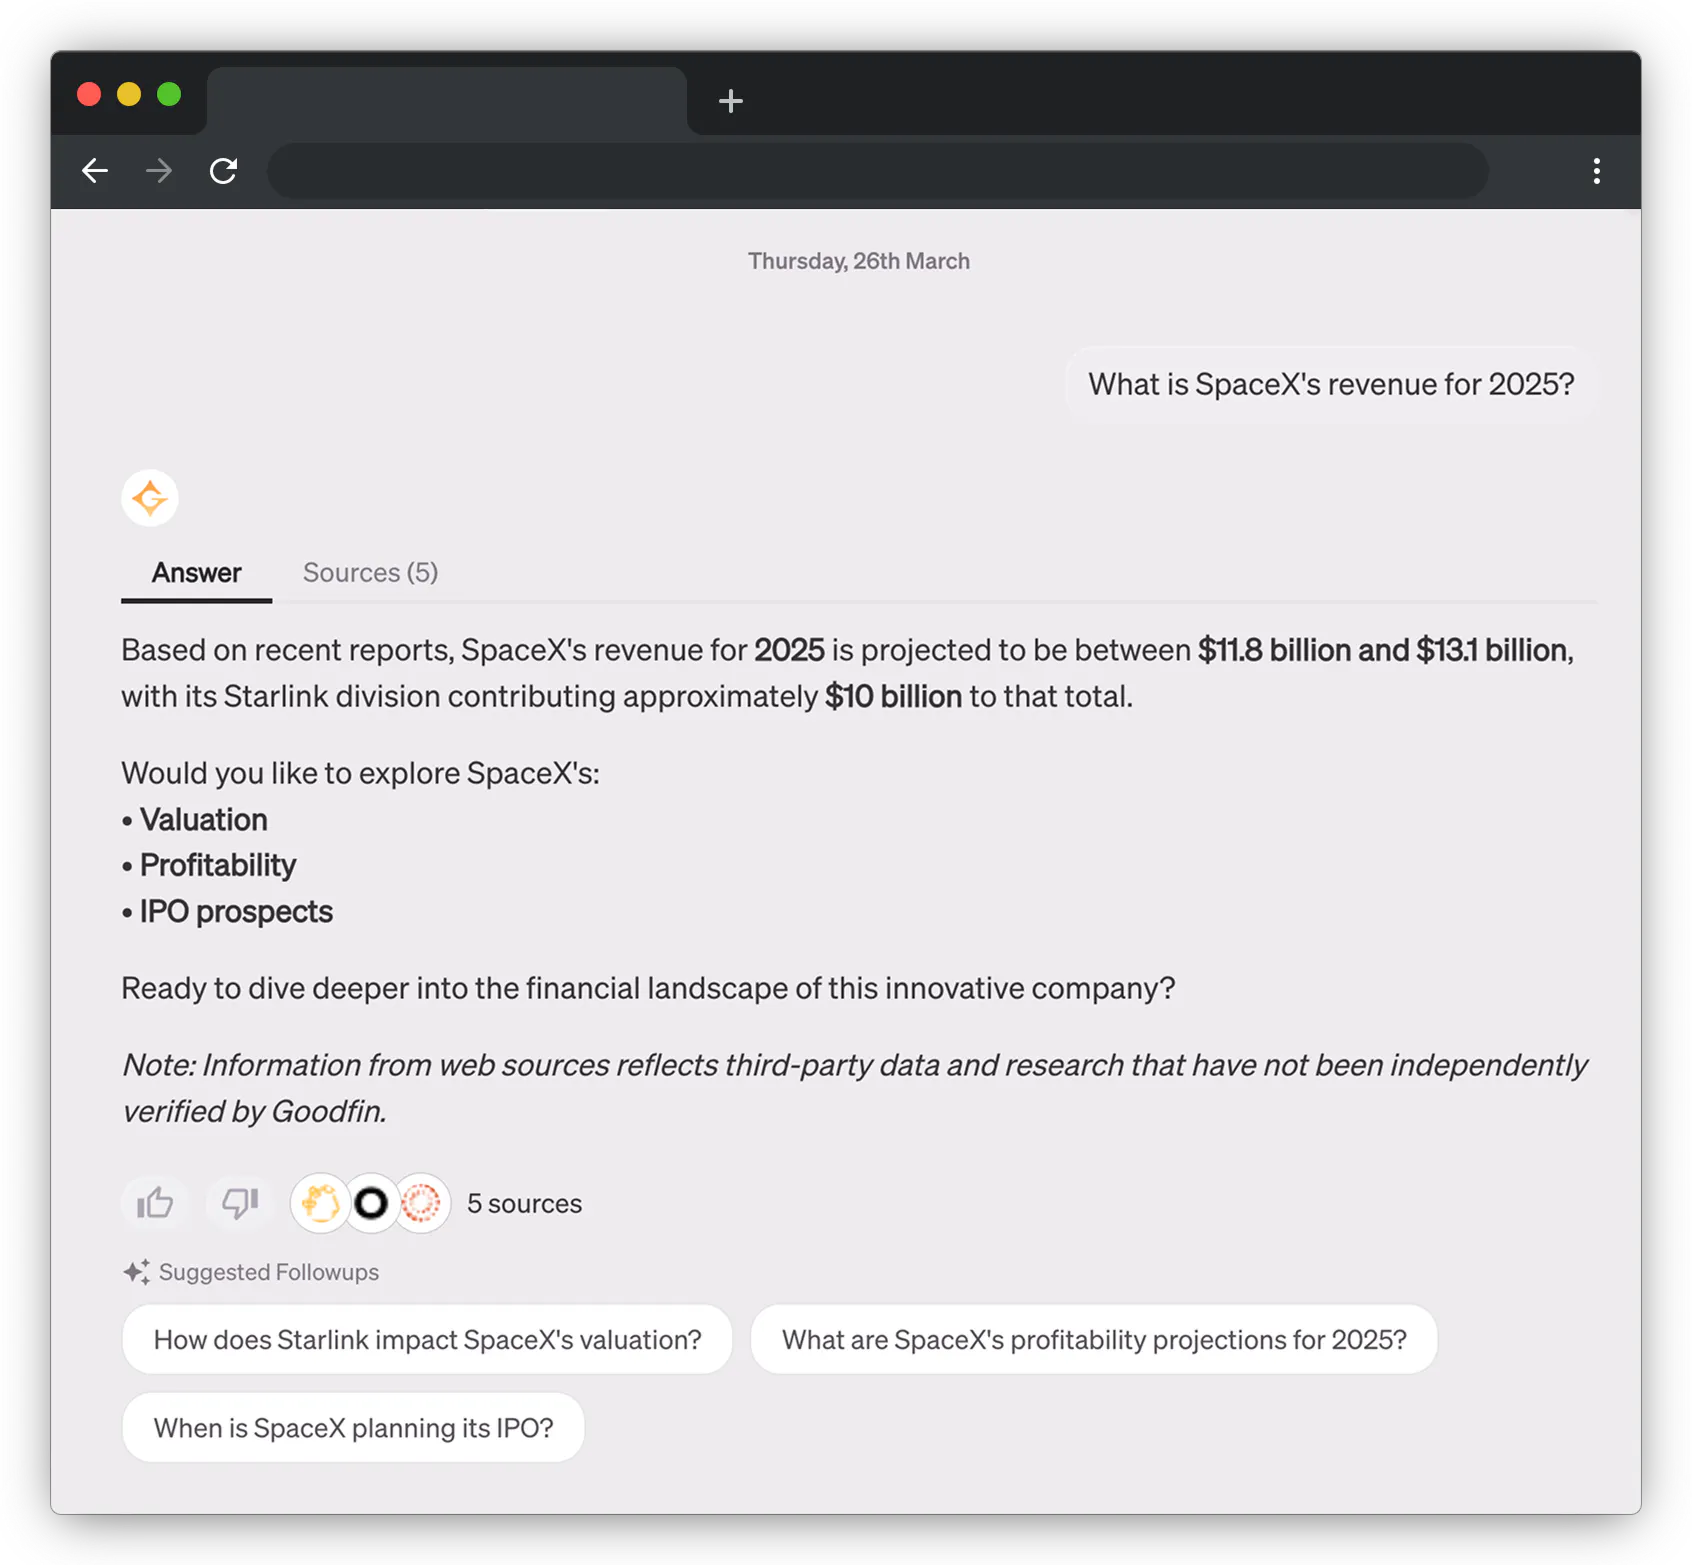Click the yellow source icon
Screen dimensions: 1692x1565
tap(320, 1203)
